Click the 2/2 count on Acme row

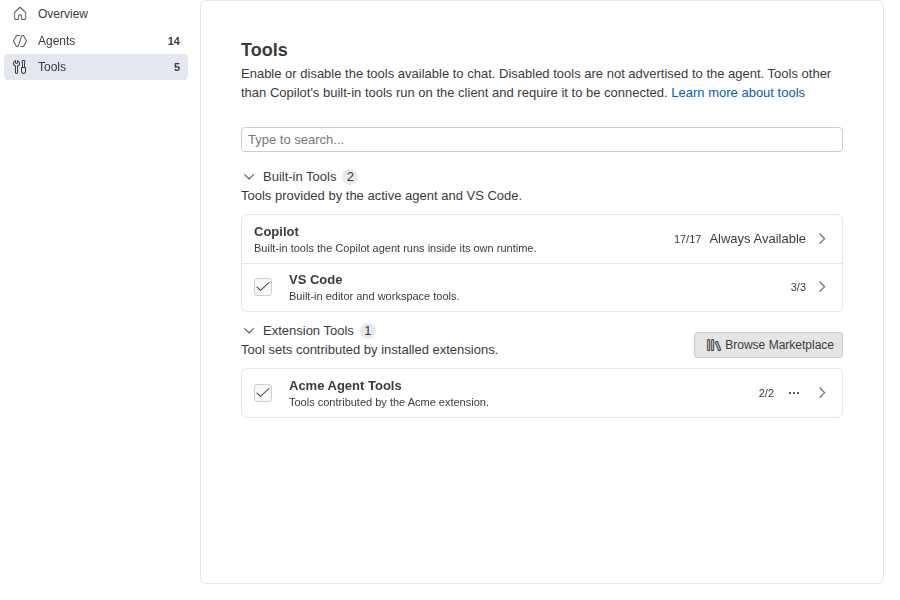[766, 393]
